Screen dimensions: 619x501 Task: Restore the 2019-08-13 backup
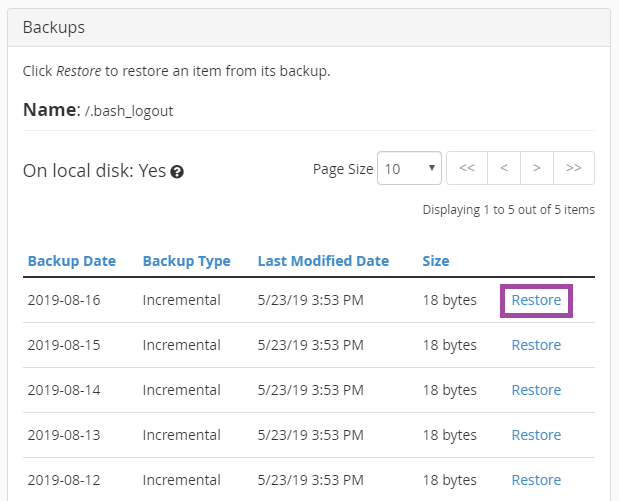point(536,435)
